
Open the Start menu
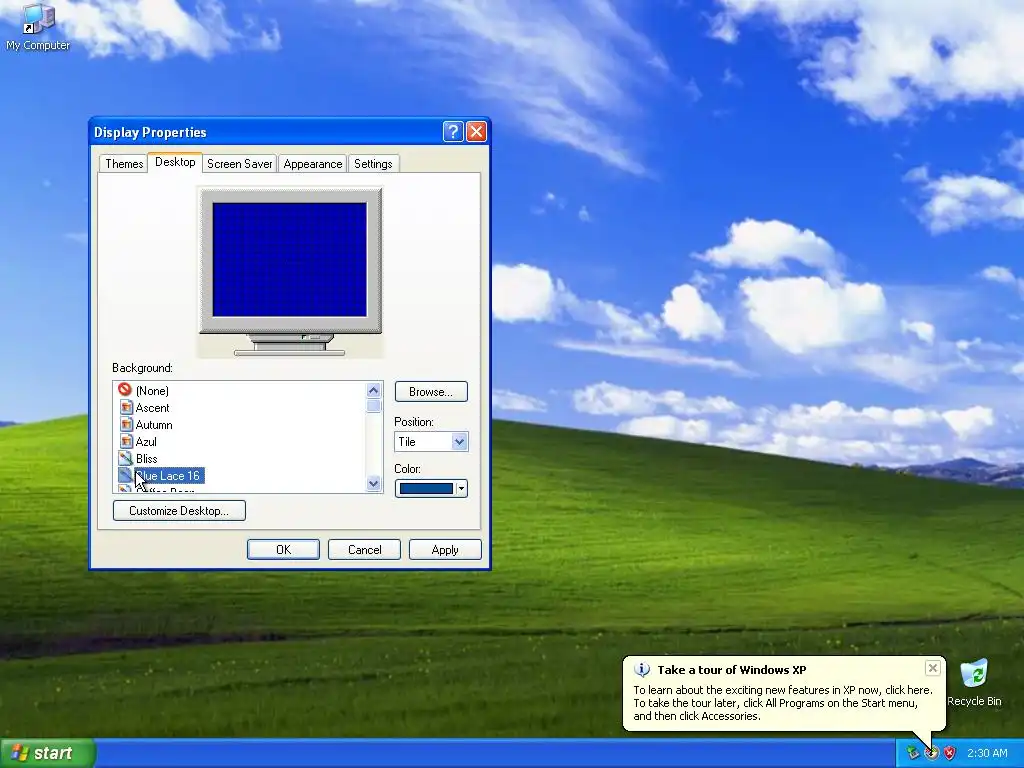47,753
